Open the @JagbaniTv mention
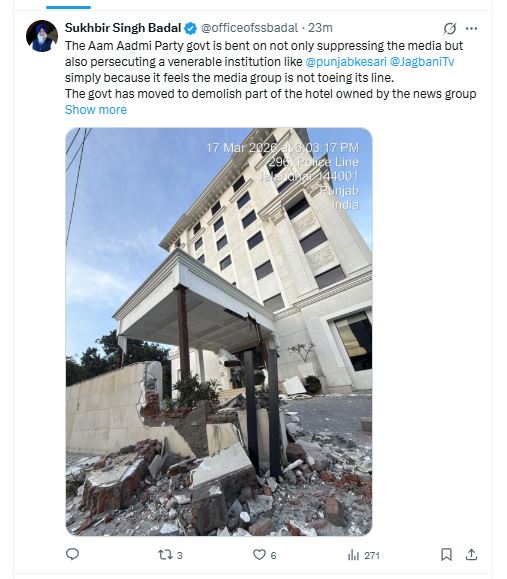The image size is (507, 579). point(422,62)
